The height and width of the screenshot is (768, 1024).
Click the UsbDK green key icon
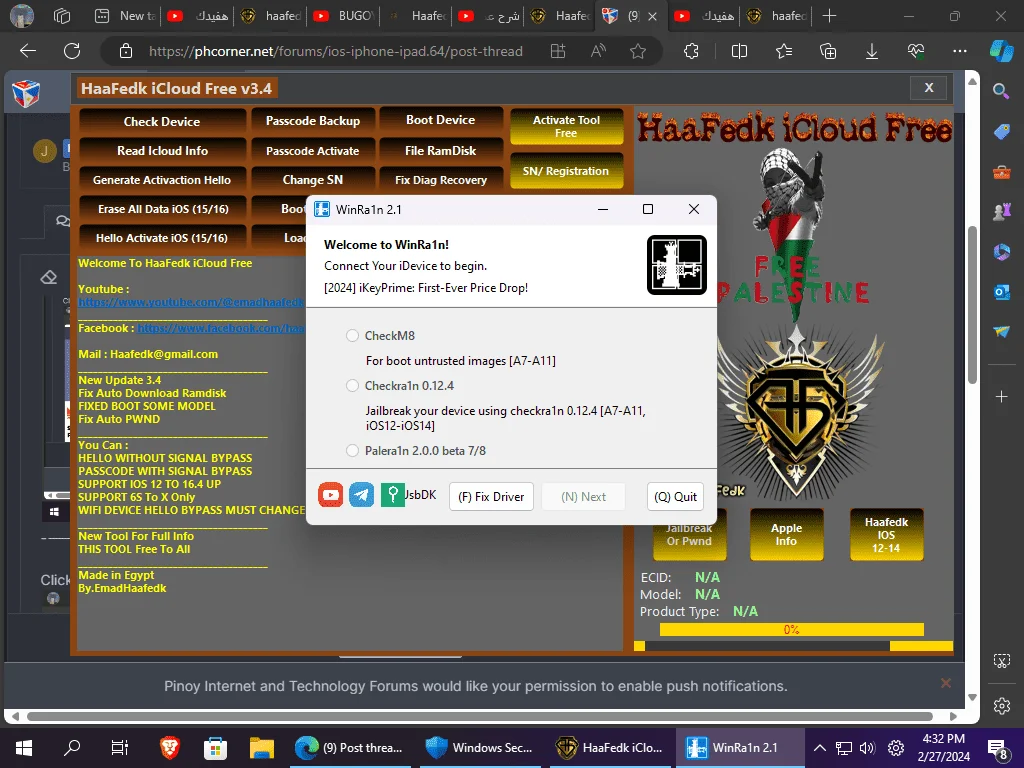[392, 495]
